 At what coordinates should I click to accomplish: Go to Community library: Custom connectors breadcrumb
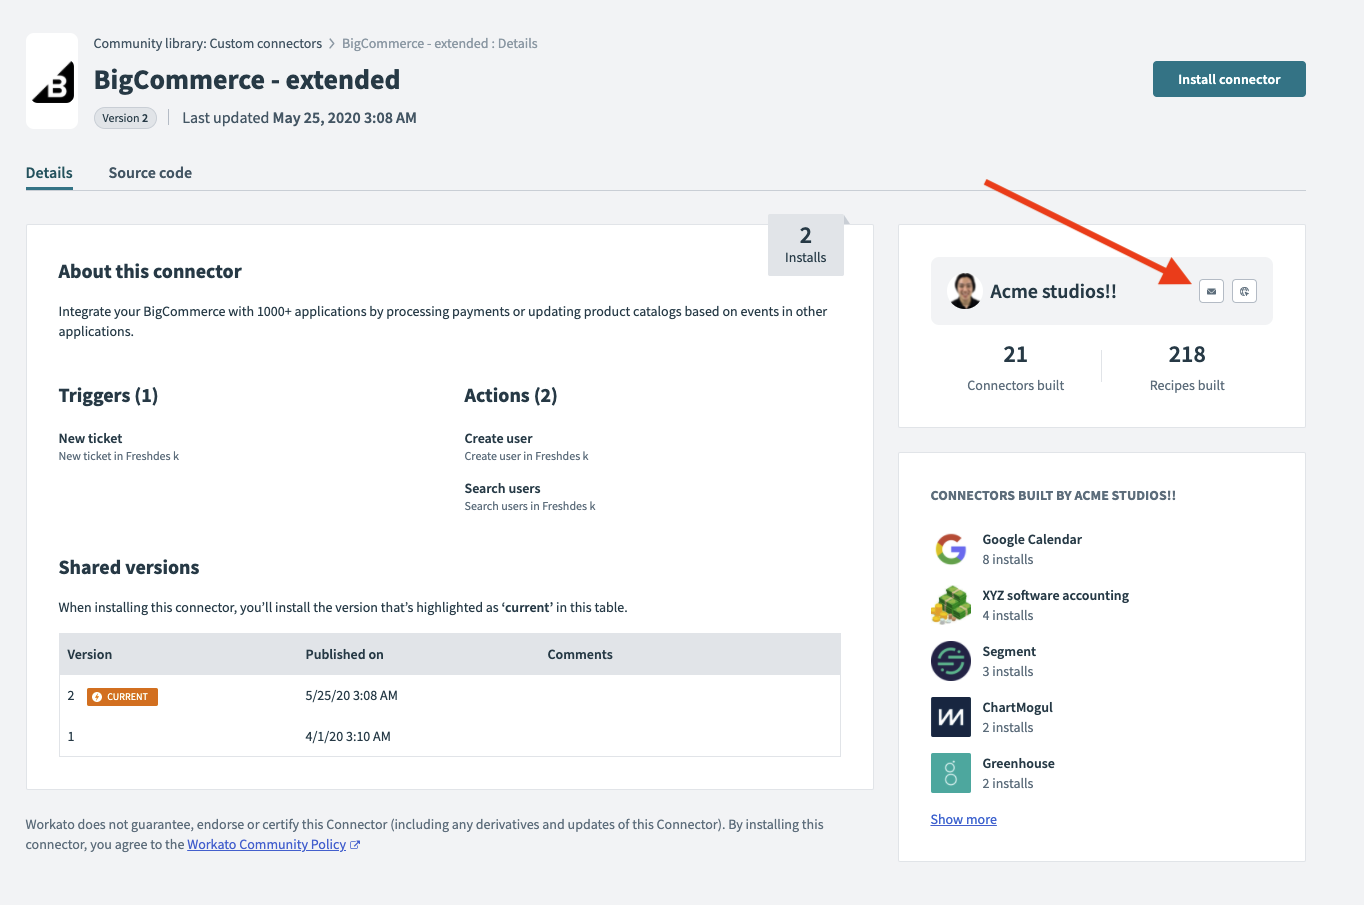207,44
